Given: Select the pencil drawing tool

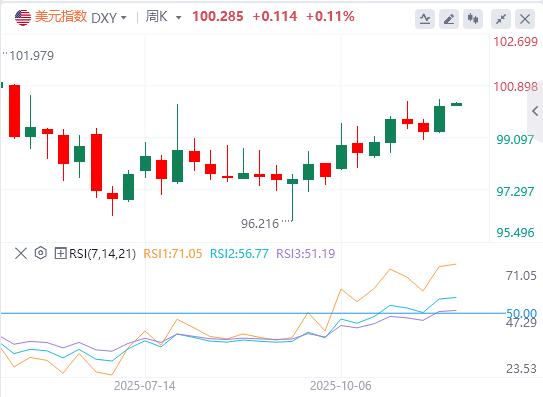Looking at the screenshot, I should 449,19.
